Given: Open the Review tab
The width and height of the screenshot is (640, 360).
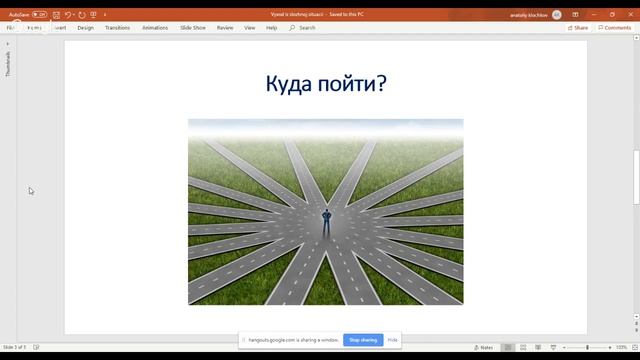Looking at the screenshot, I should [x=225, y=28].
